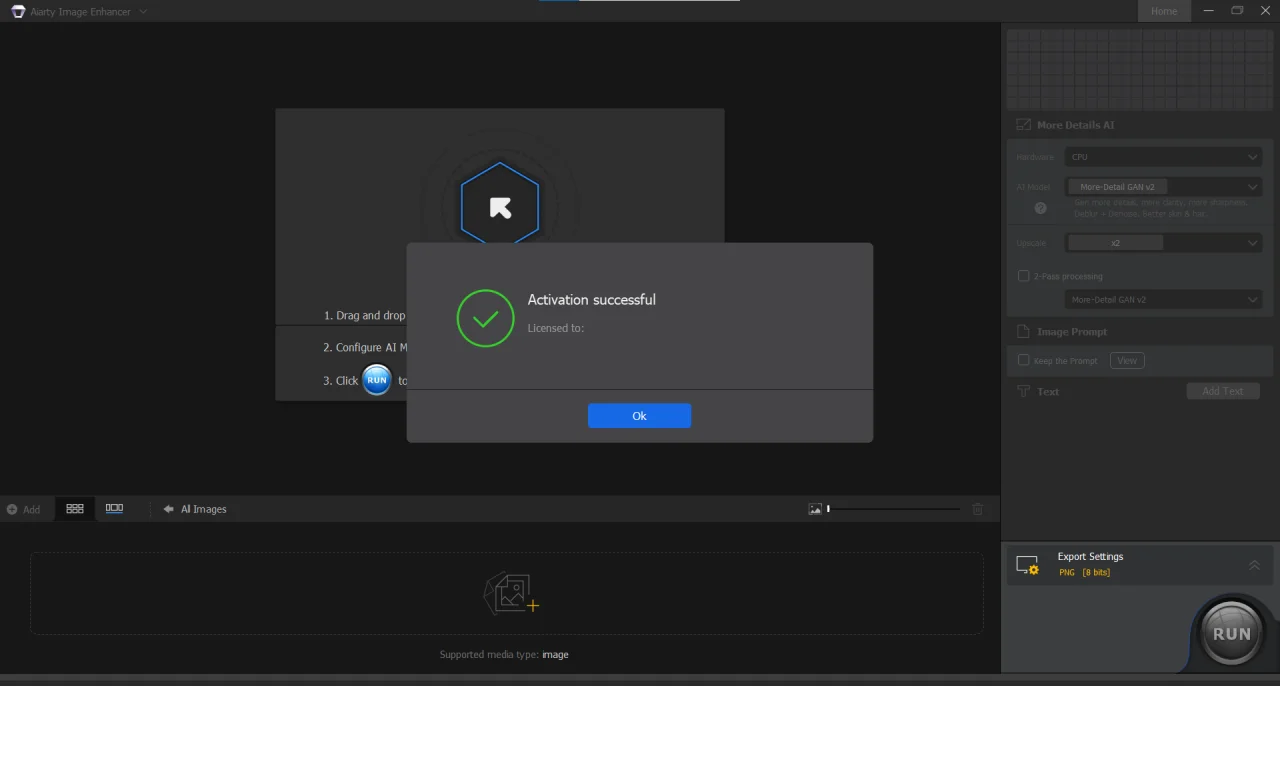Click the small blue RUN icon in instructions
Screen dimensions: 1280x768
coord(377,380)
